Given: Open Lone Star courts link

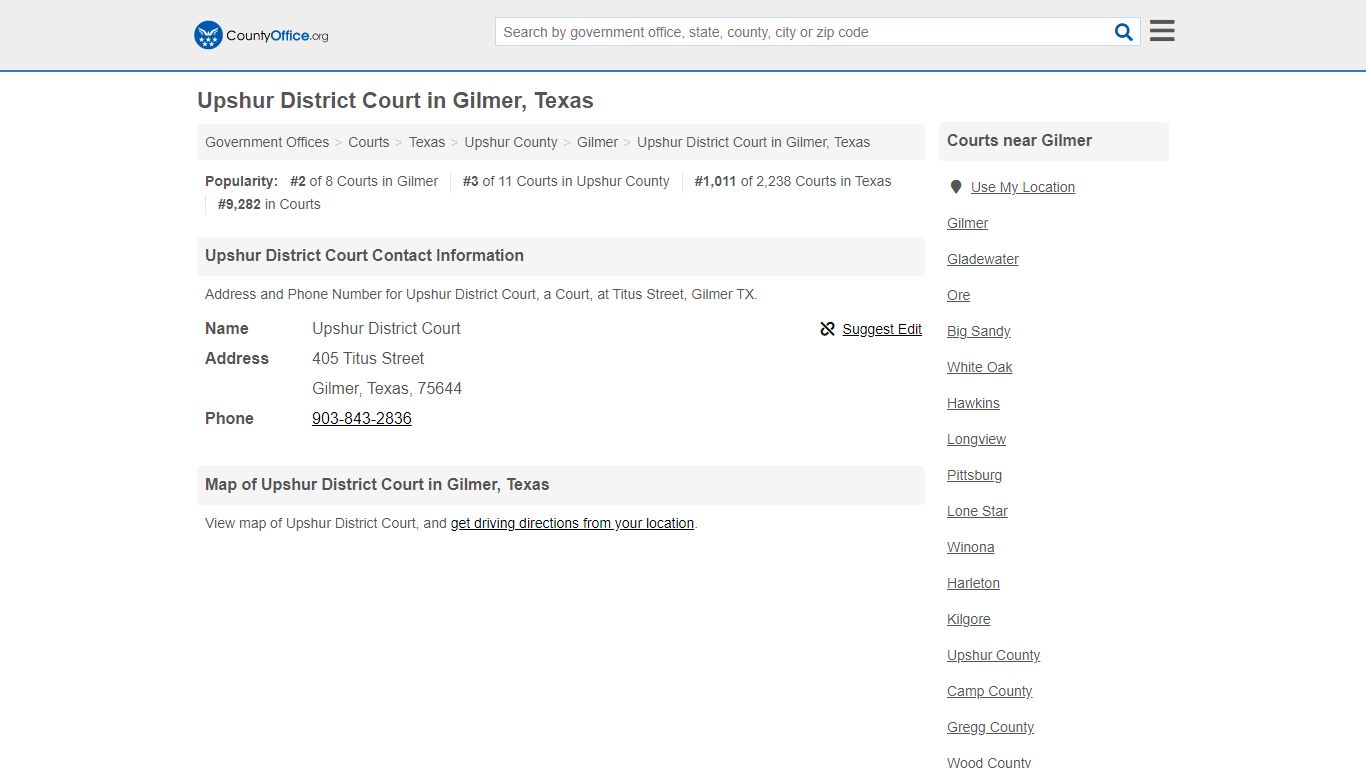Looking at the screenshot, I should pyautogui.click(x=978, y=511).
